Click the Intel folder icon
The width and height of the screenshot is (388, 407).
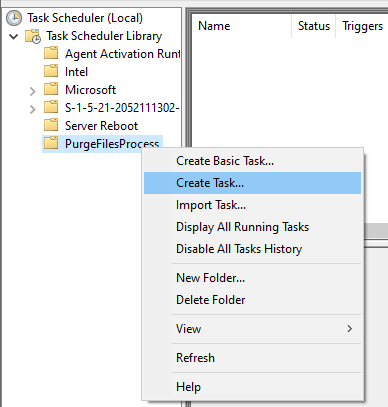[51, 71]
